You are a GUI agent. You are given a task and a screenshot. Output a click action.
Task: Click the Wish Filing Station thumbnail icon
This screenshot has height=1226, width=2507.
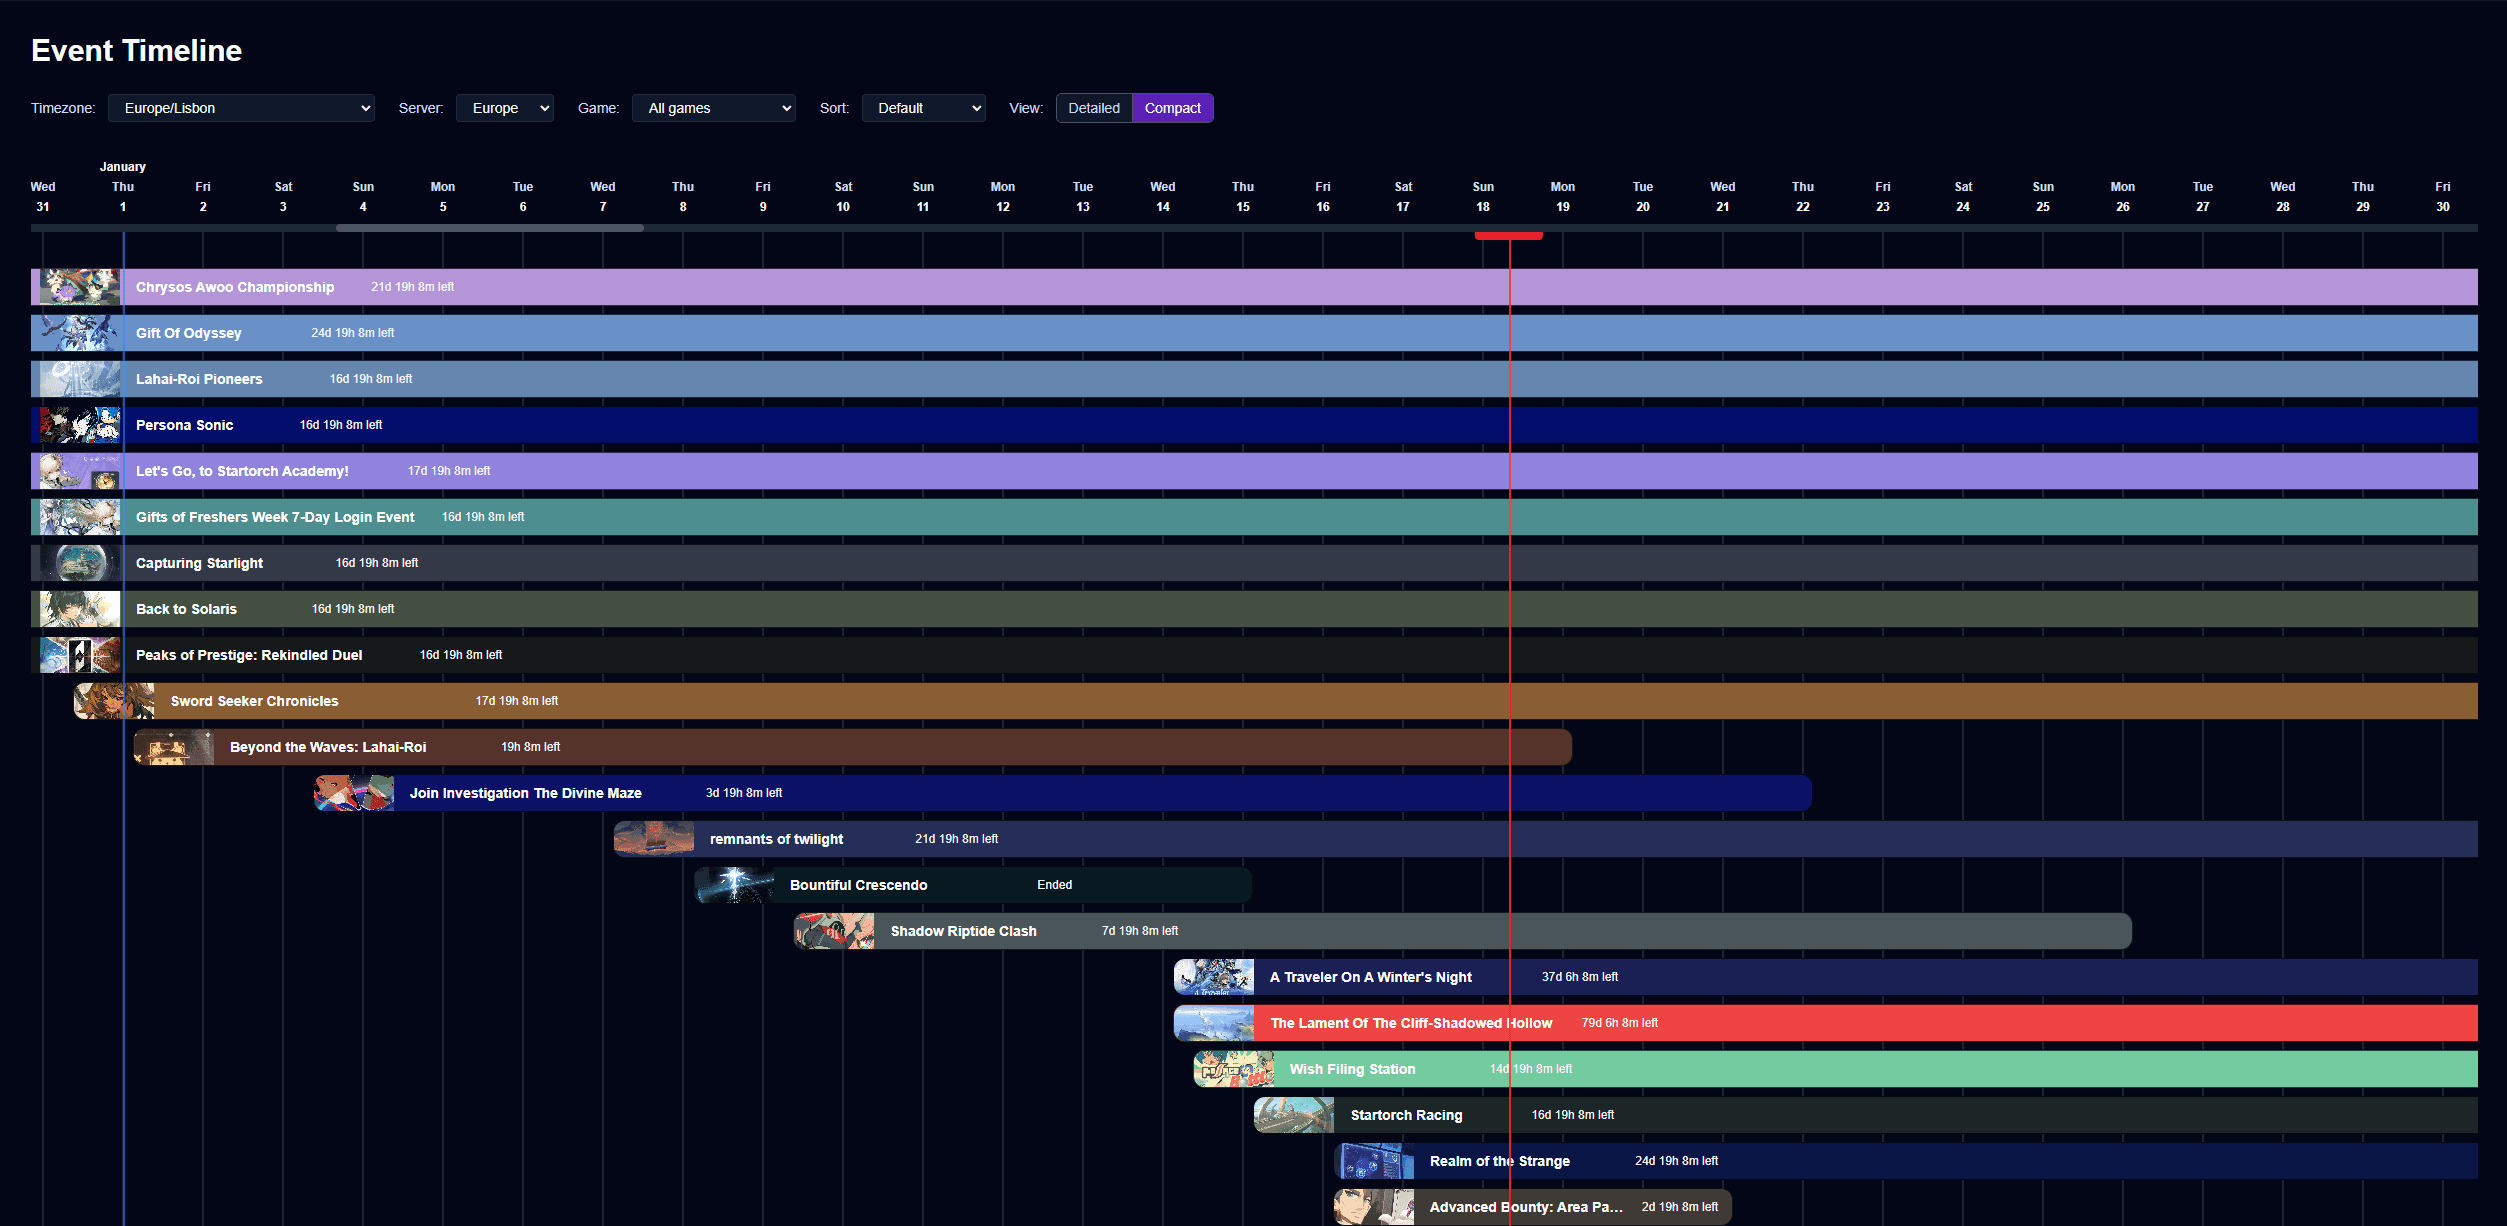click(1233, 1069)
